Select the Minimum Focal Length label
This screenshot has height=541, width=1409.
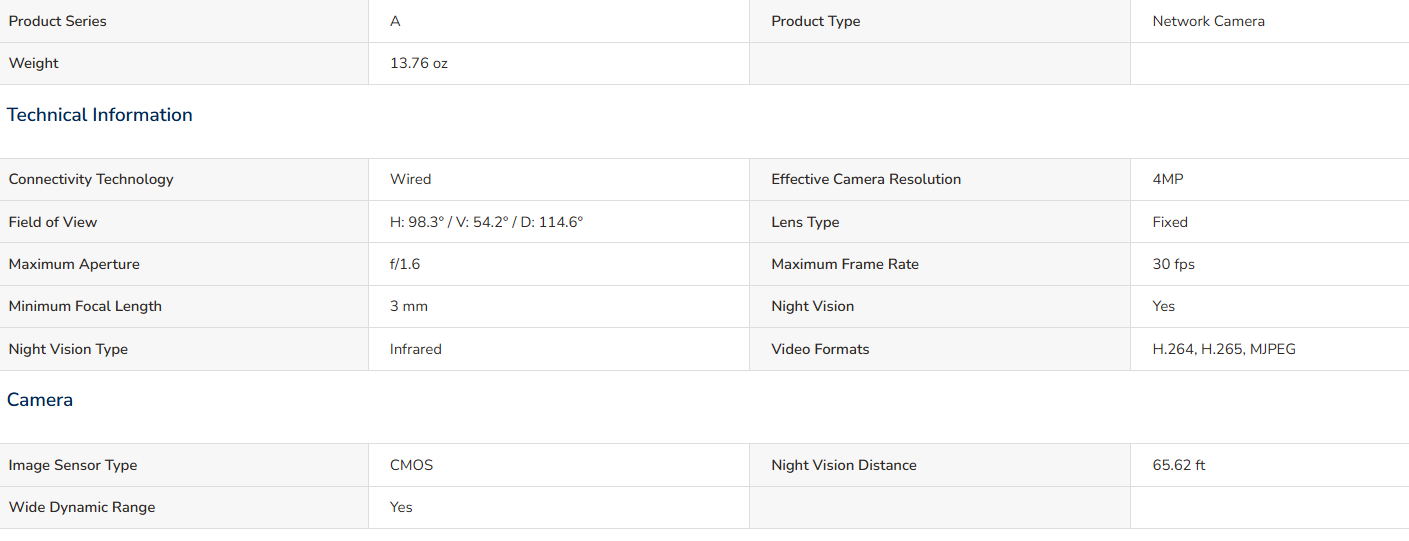pyautogui.click(x=85, y=306)
